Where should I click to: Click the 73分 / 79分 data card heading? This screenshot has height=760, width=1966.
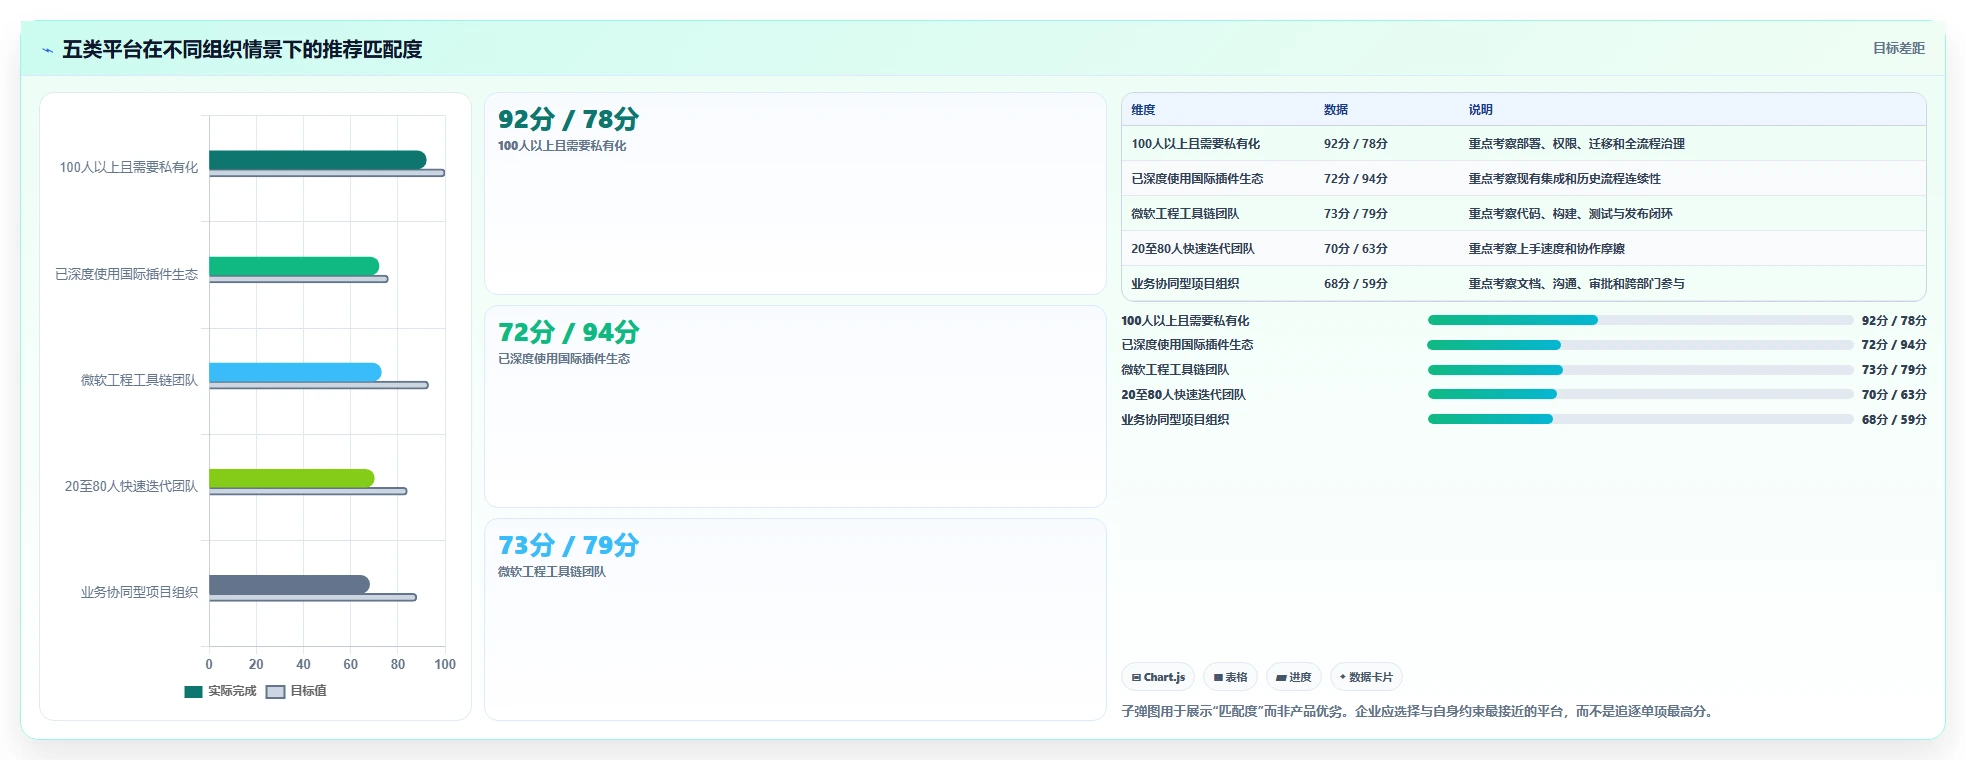click(568, 545)
